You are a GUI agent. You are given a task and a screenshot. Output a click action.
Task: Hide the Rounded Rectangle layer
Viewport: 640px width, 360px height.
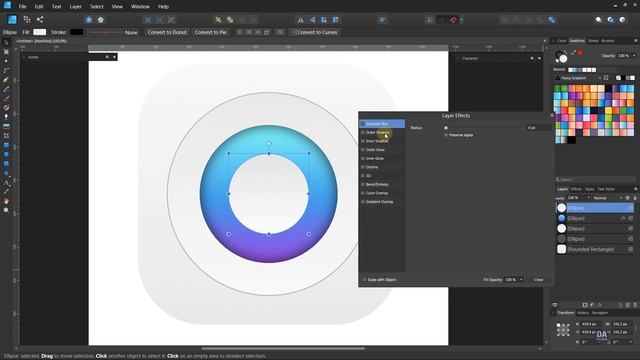click(x=631, y=249)
